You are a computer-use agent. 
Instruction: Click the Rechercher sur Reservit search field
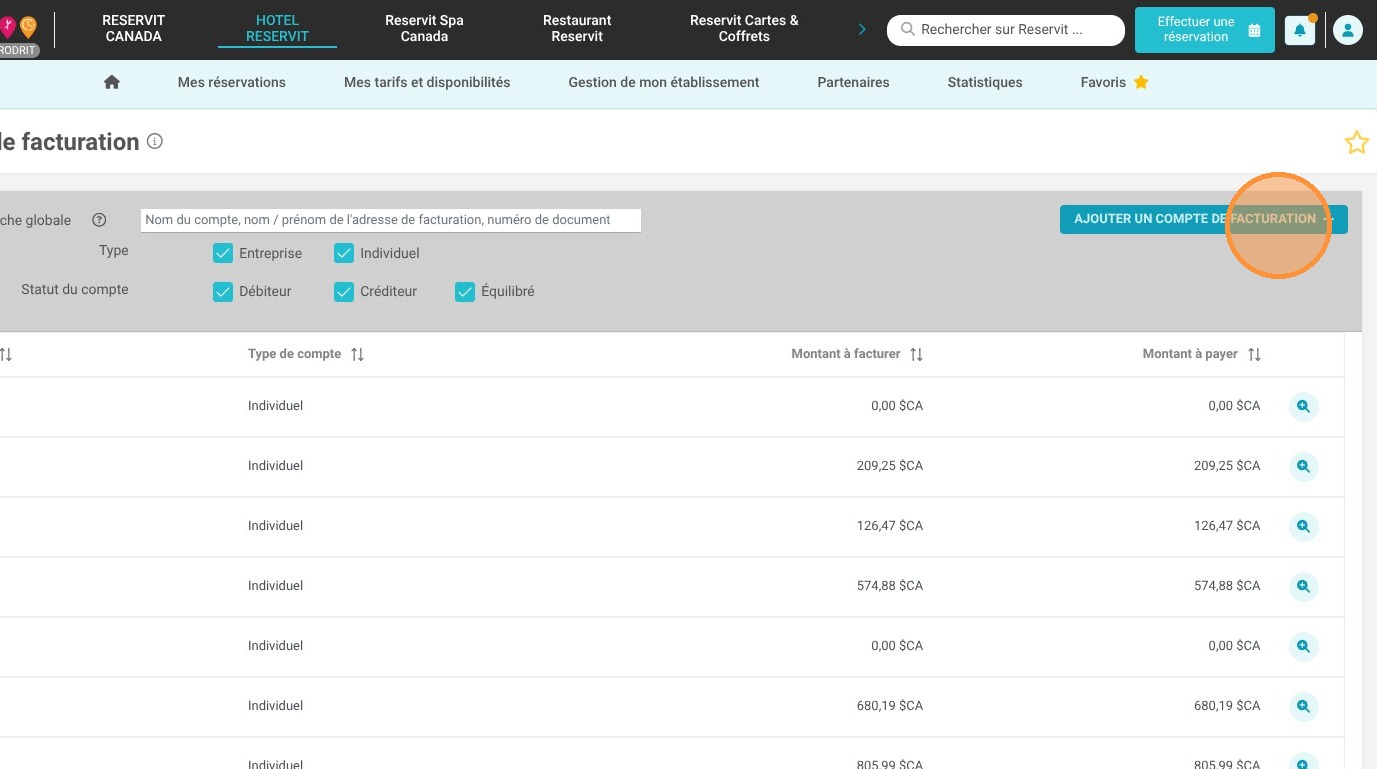point(1006,30)
